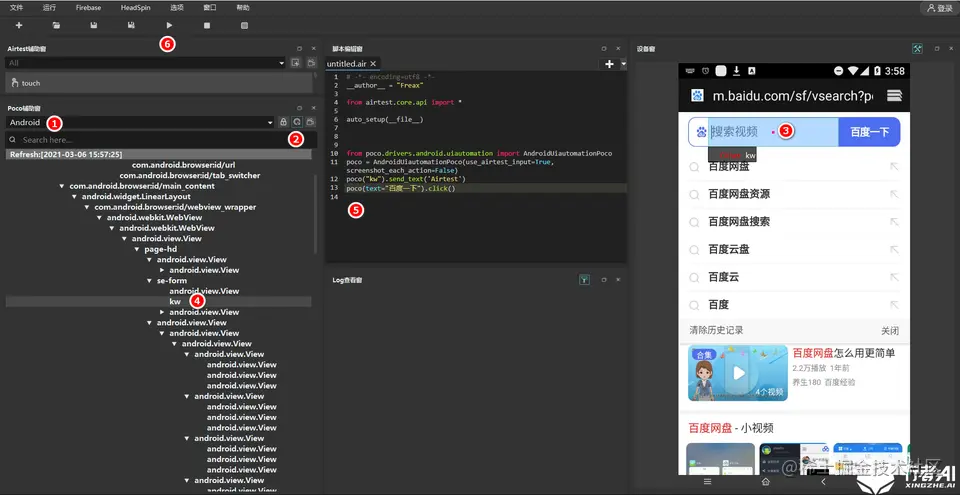Click the camera record icon in Airtest assistant panel

point(311,62)
